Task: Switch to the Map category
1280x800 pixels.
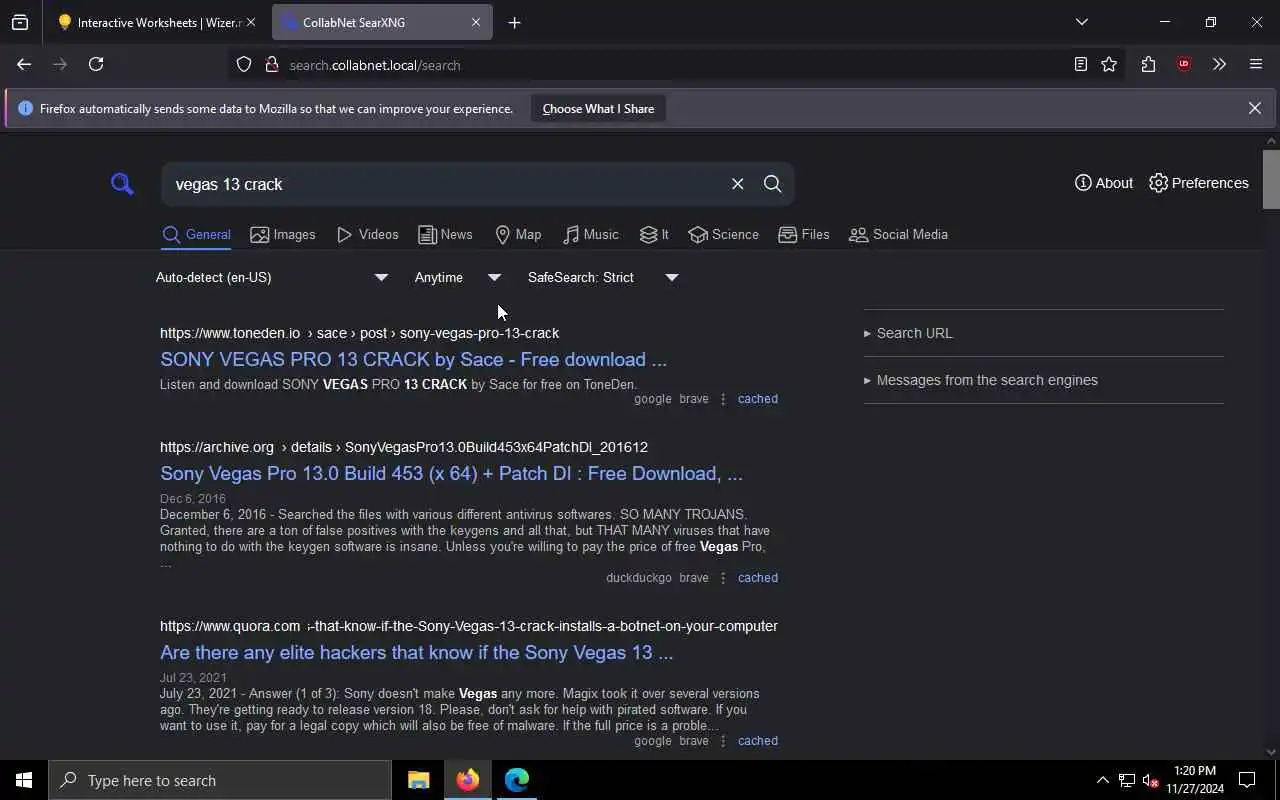Action: click(x=518, y=235)
